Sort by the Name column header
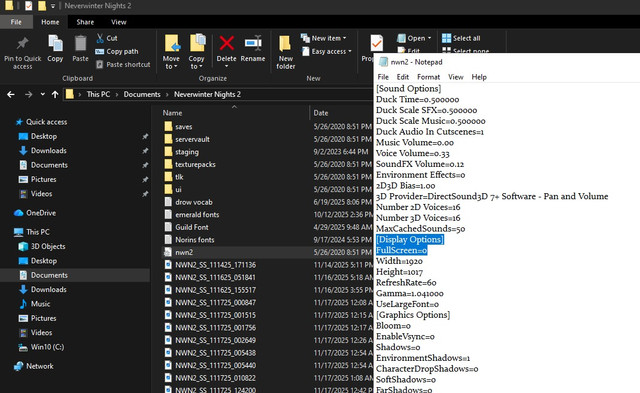 point(172,113)
